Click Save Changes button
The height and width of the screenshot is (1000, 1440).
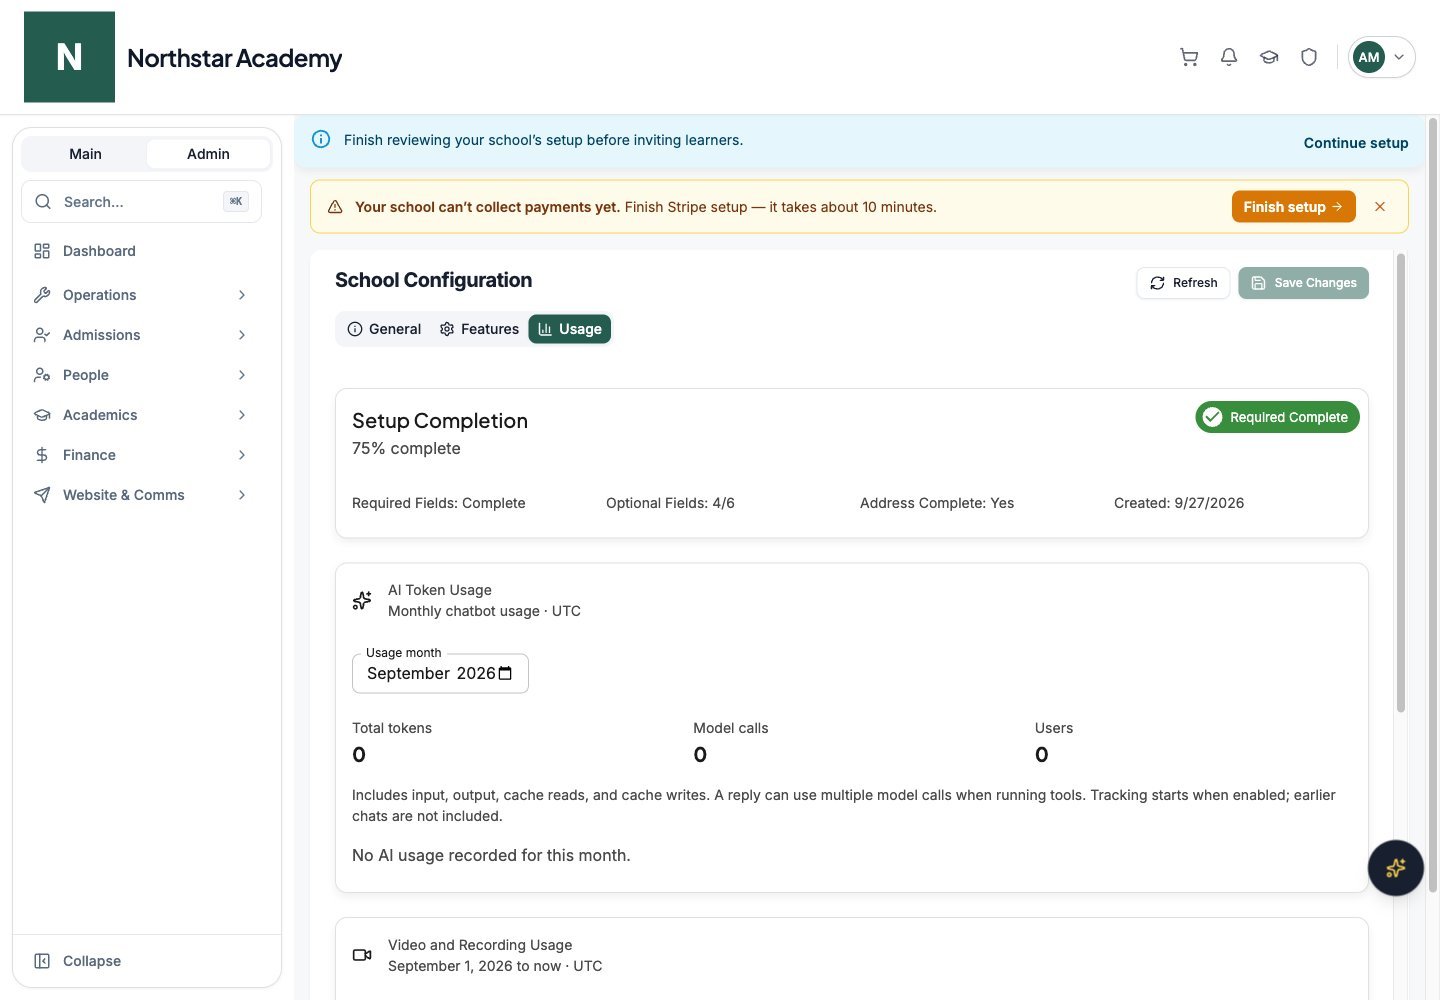pos(1303,283)
